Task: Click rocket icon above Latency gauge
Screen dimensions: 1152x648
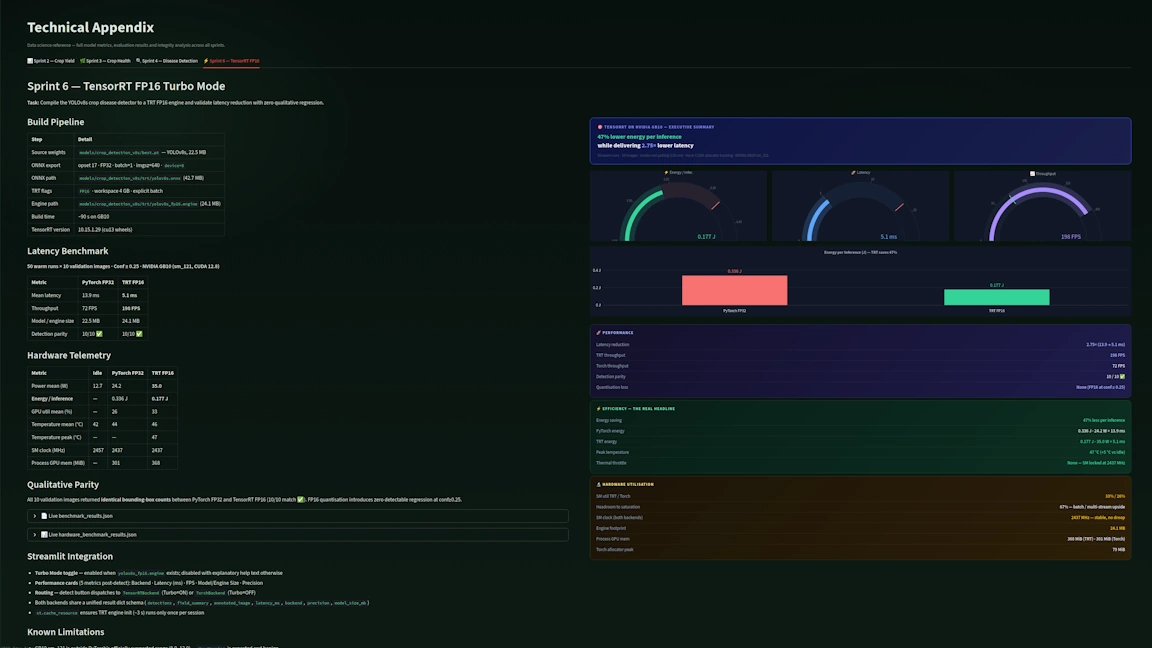Action: click(853, 173)
